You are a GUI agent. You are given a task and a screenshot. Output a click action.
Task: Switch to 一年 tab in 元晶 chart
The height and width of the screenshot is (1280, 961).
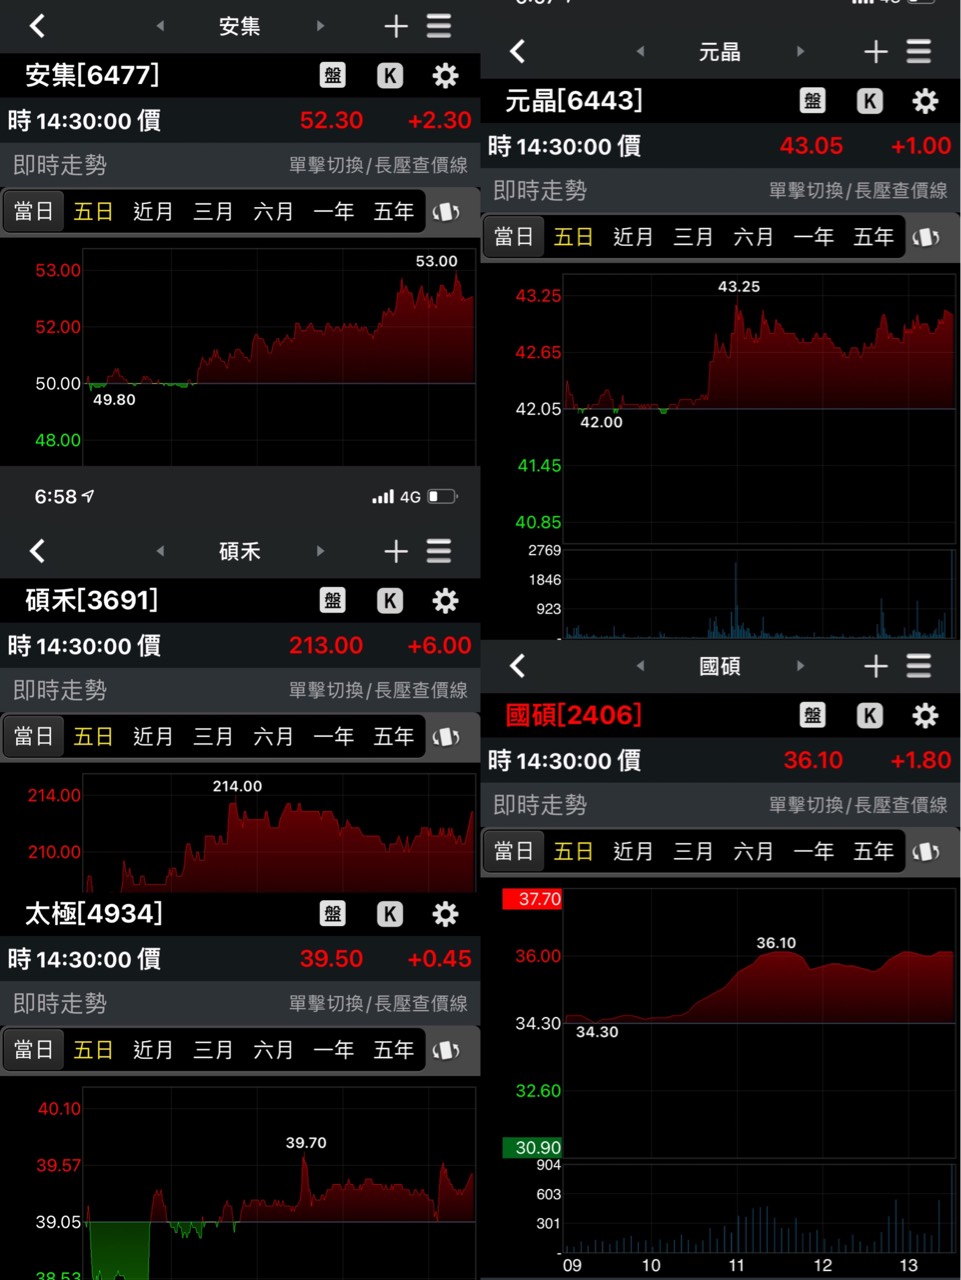tap(813, 237)
